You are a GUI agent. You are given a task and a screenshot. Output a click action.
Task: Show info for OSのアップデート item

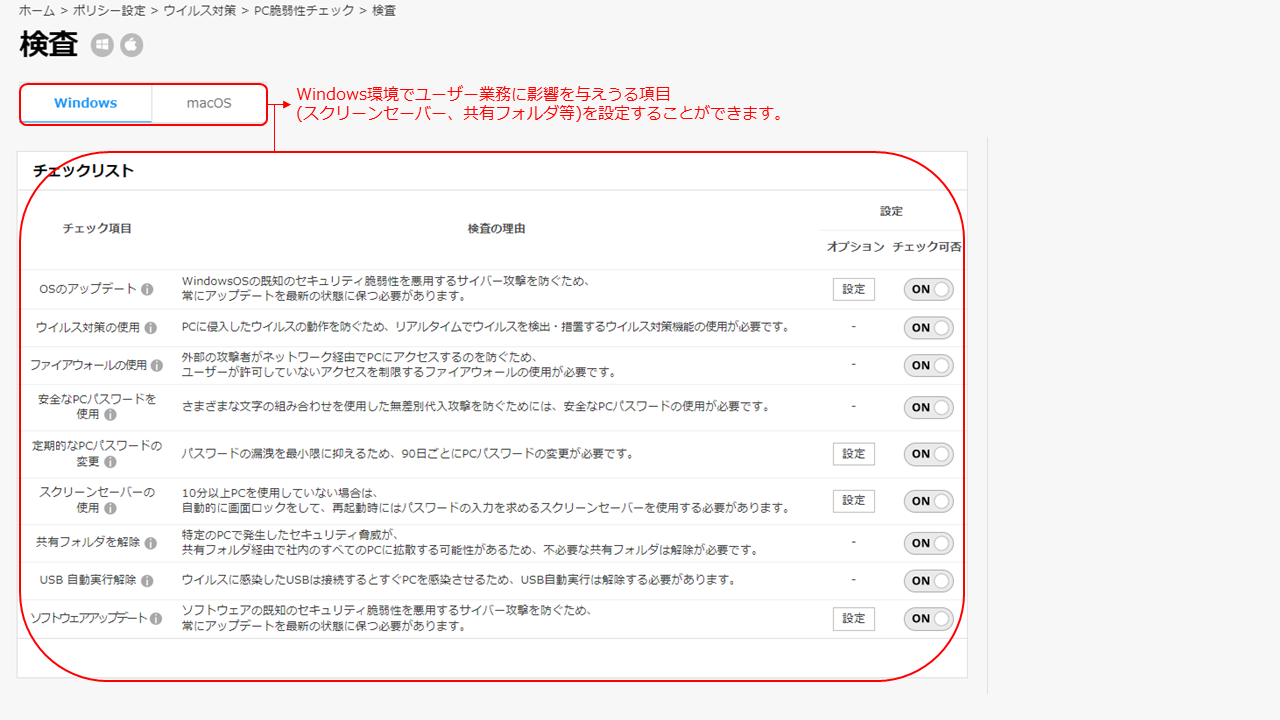click(147, 290)
